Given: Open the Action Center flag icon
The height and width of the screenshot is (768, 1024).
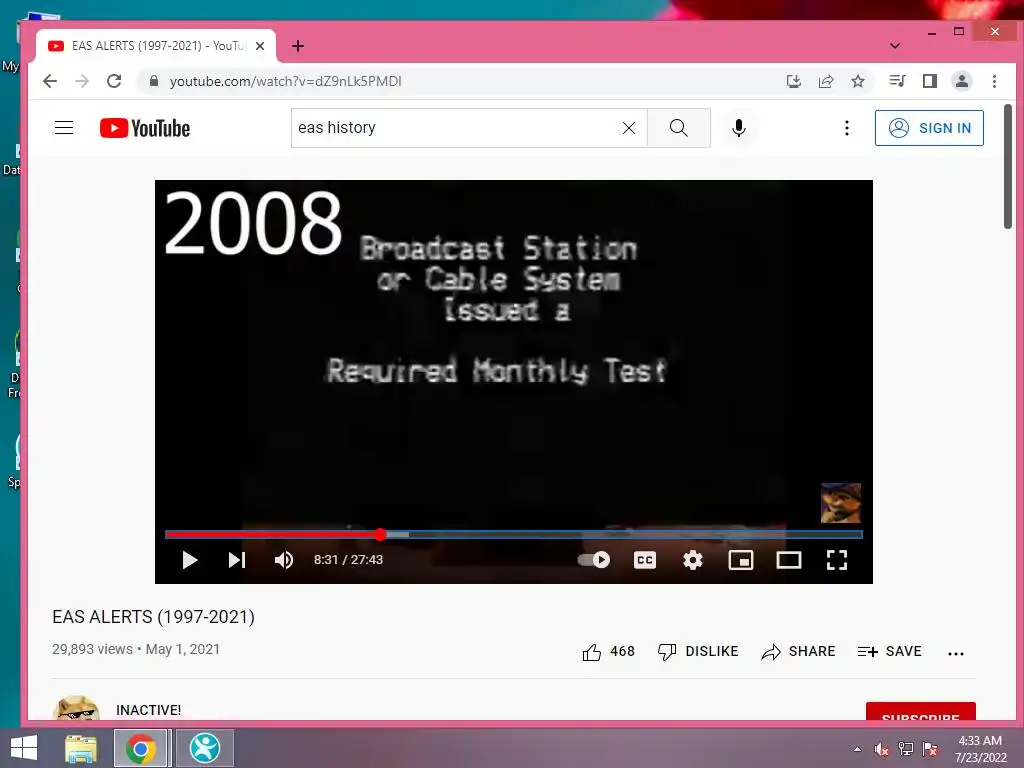Looking at the screenshot, I should pyautogui.click(x=930, y=749).
